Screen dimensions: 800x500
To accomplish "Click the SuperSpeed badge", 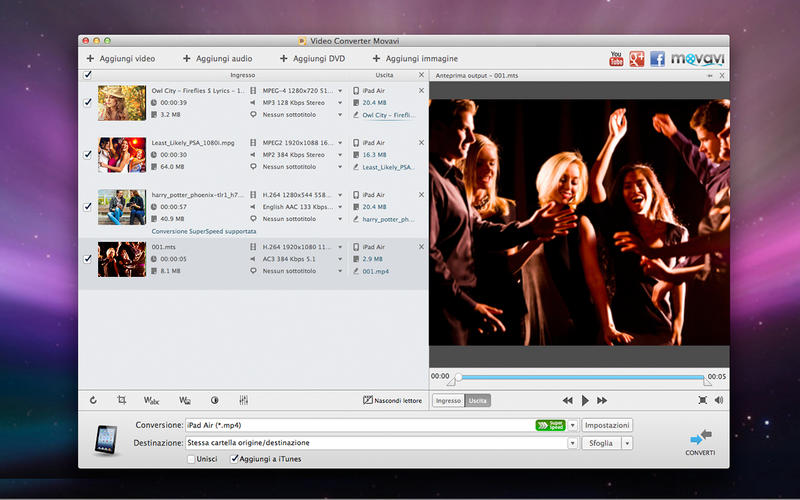I will click(x=551, y=425).
